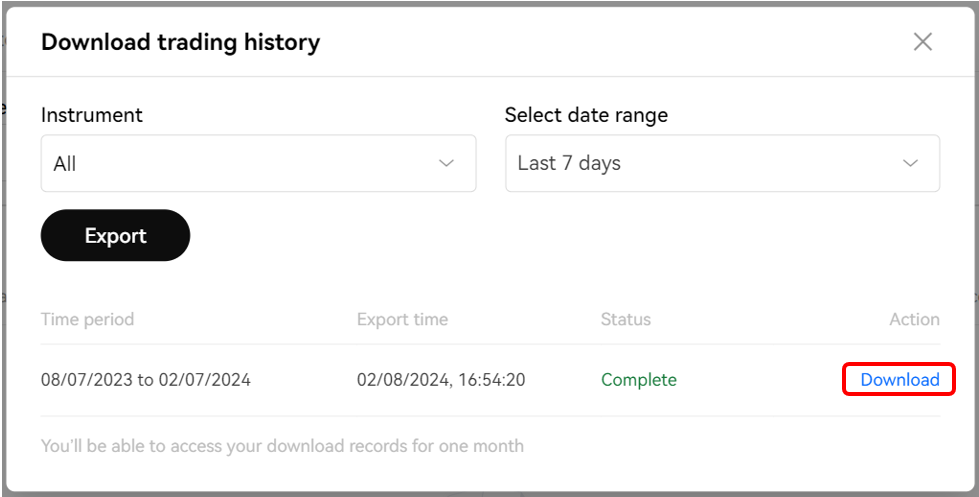Click the 'Last 7 days' selected value
The image size is (979, 497).
(569, 164)
